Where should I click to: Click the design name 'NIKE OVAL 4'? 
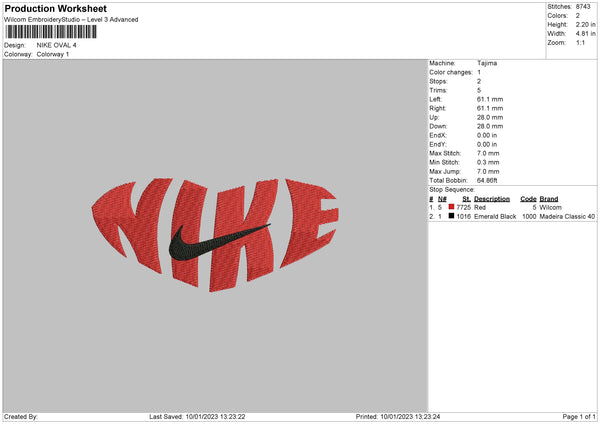pos(56,45)
